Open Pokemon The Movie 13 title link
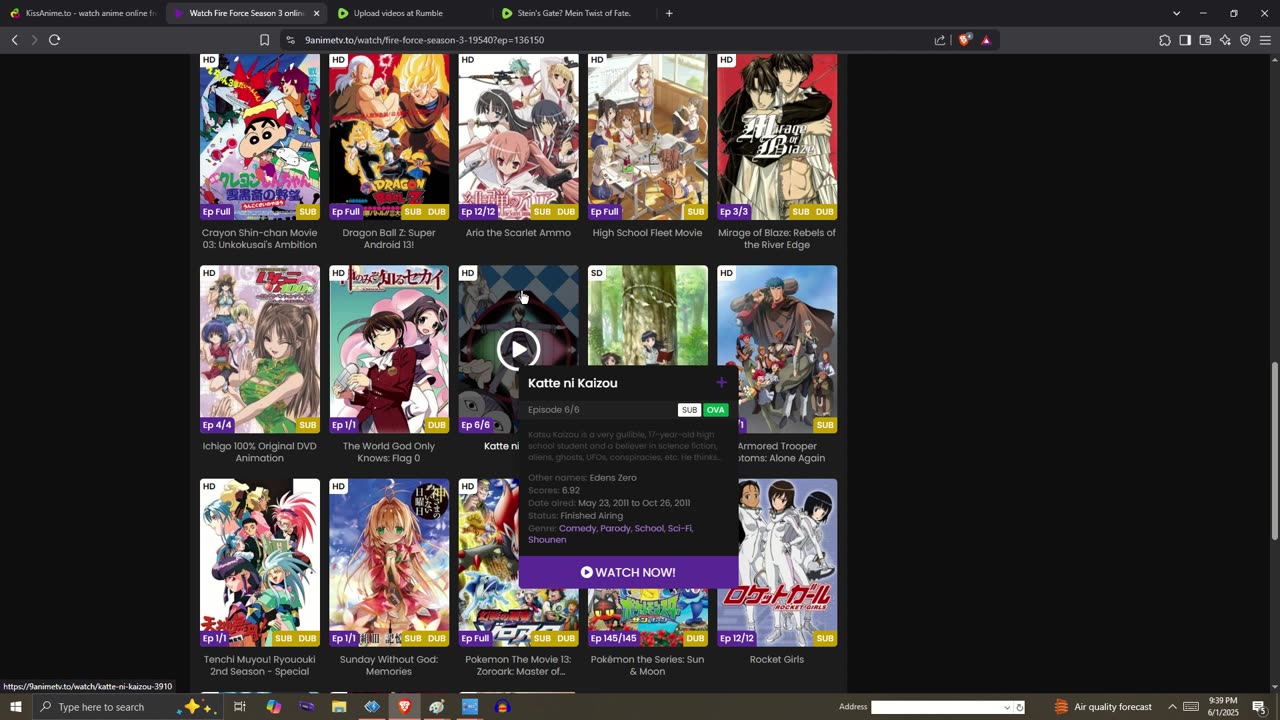The width and height of the screenshot is (1280, 720). pos(518,665)
